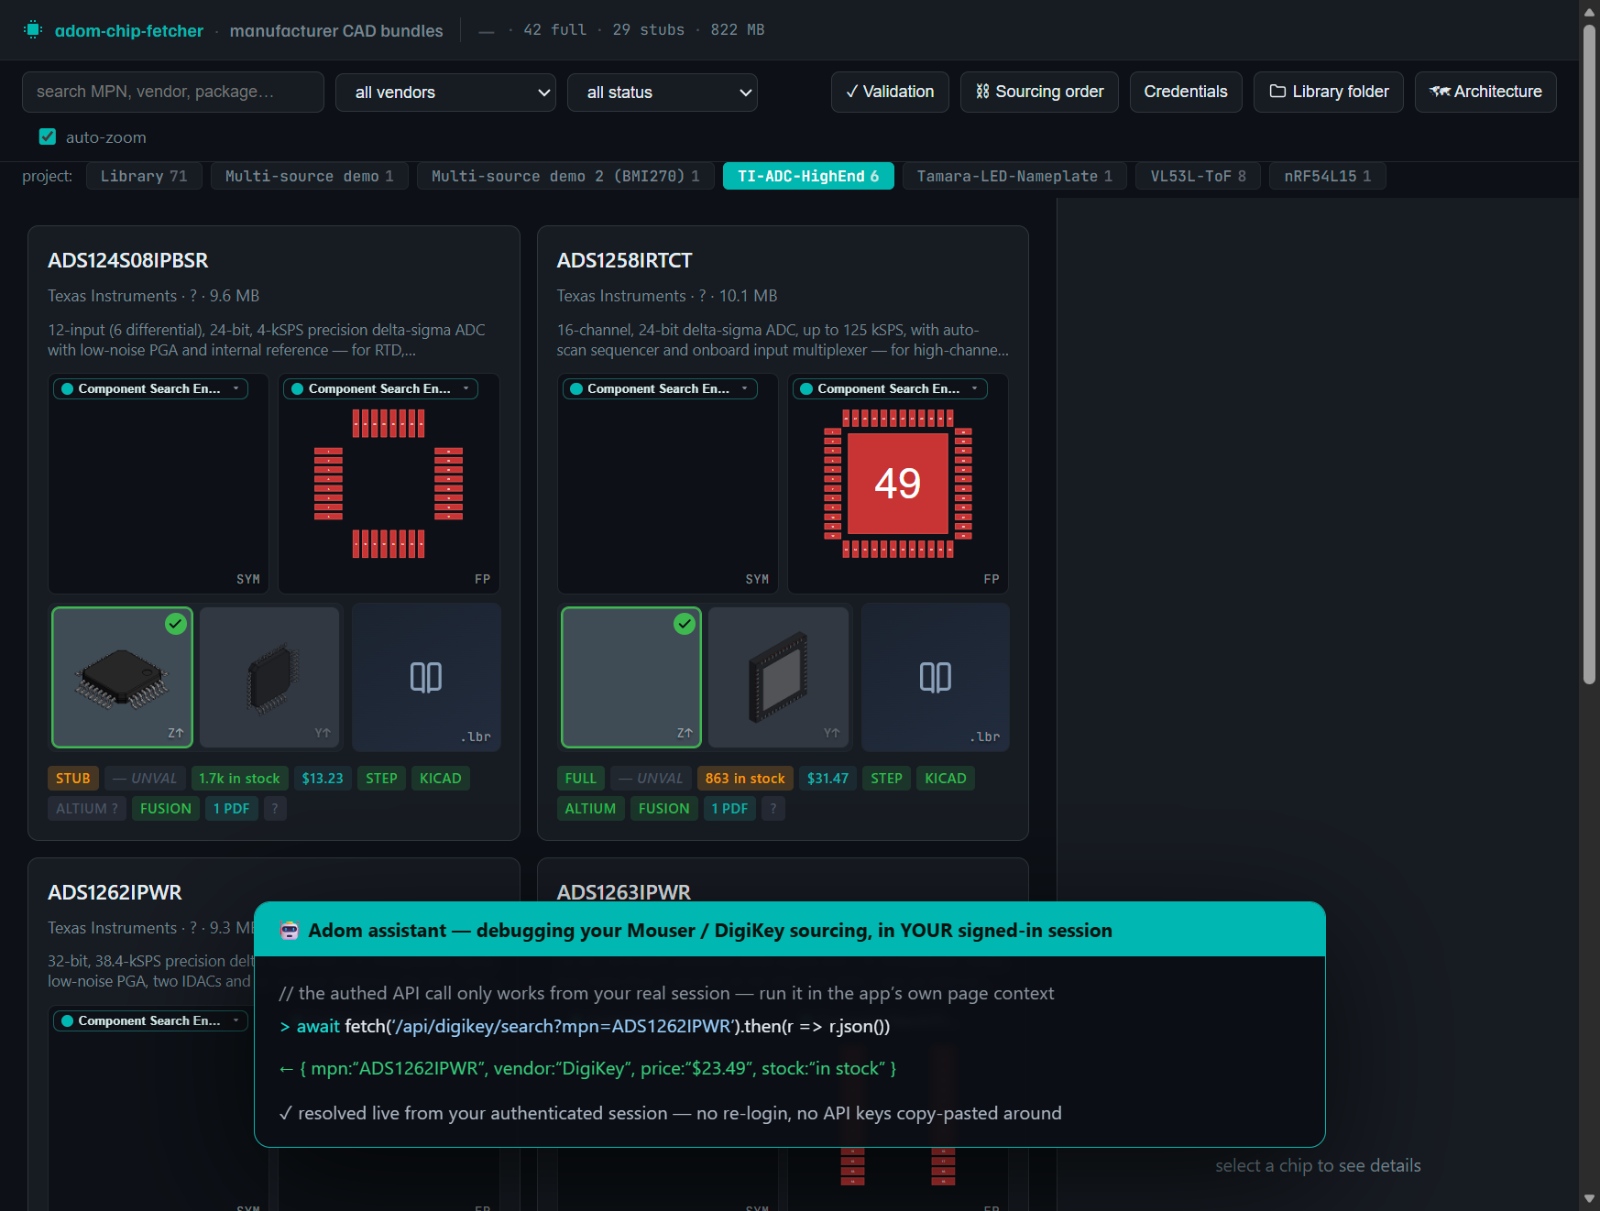Click the FULL badge on ADS1258IRTCT

pyautogui.click(x=580, y=778)
